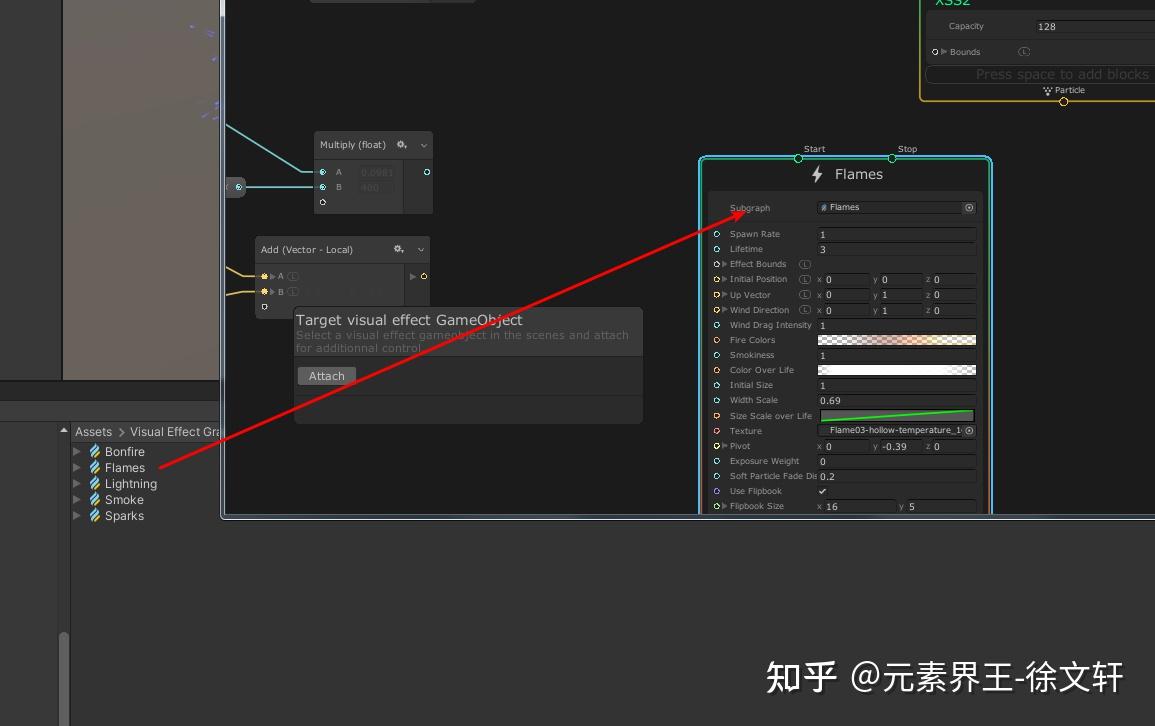
Task: Select the Lightning asset
Action: coord(130,484)
